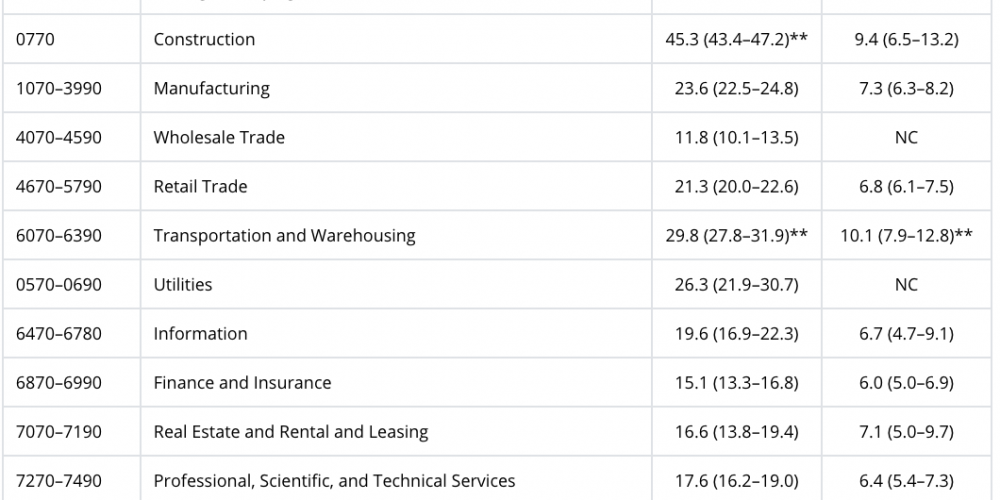Image resolution: width=1000 pixels, height=500 pixels.
Task: Select the value 15.1 (13.3–16.8)
Action: pyautogui.click(x=736, y=383)
